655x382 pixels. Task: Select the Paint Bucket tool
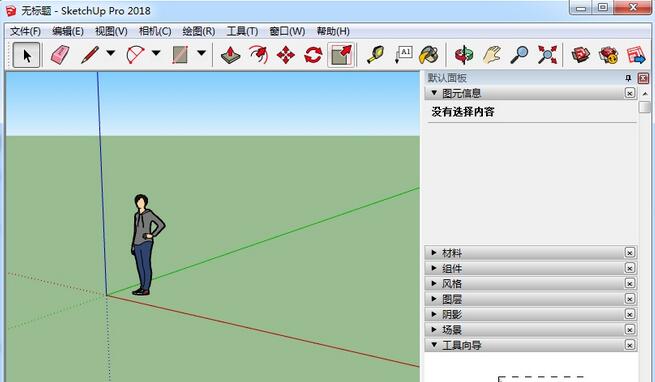click(429, 55)
